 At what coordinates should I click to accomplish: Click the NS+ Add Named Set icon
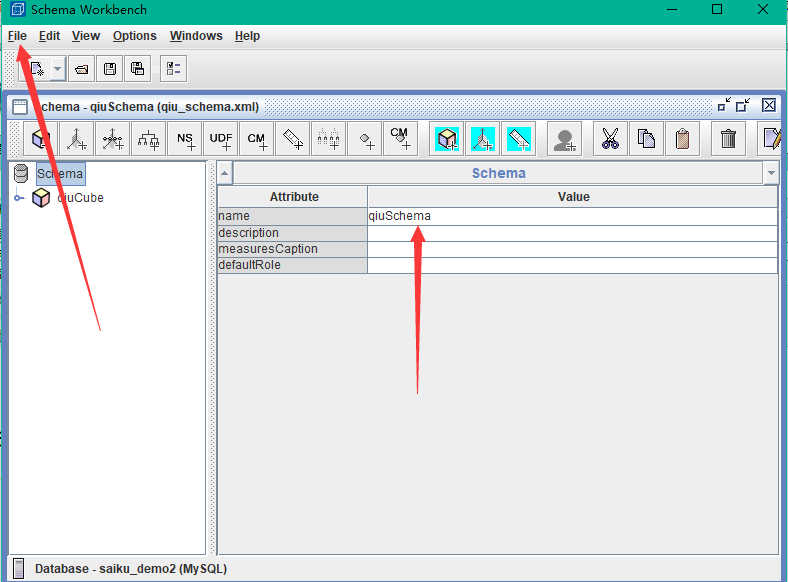pyautogui.click(x=184, y=139)
